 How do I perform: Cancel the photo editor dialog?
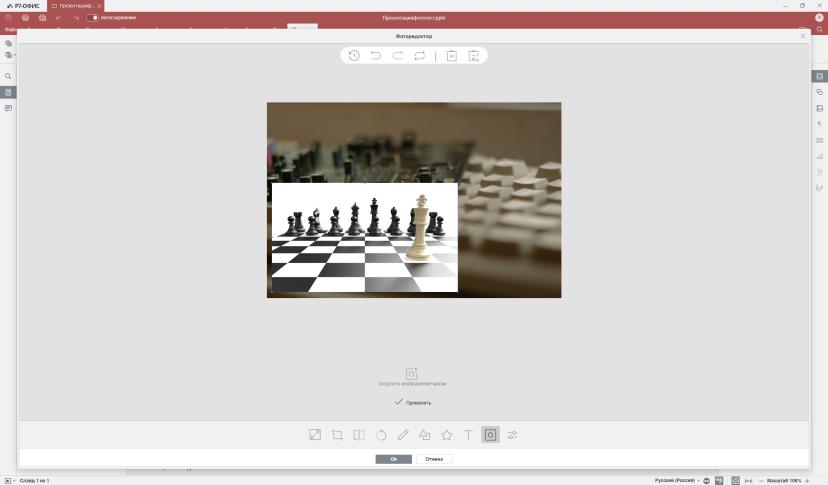coord(434,459)
